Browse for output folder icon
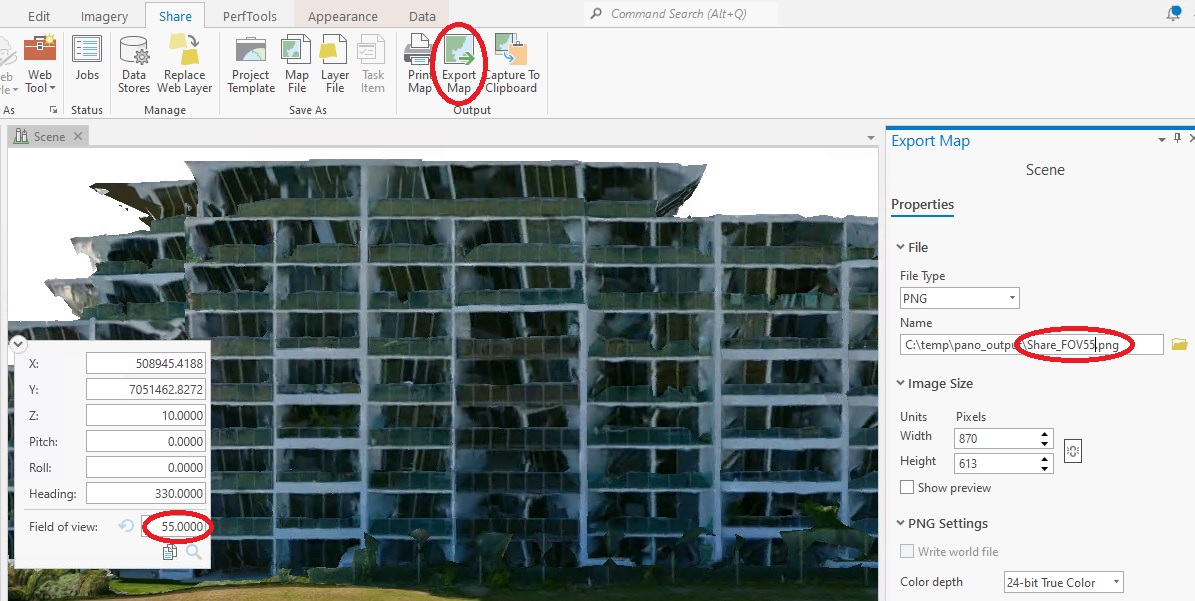This screenshot has width=1195, height=601. click(1180, 345)
